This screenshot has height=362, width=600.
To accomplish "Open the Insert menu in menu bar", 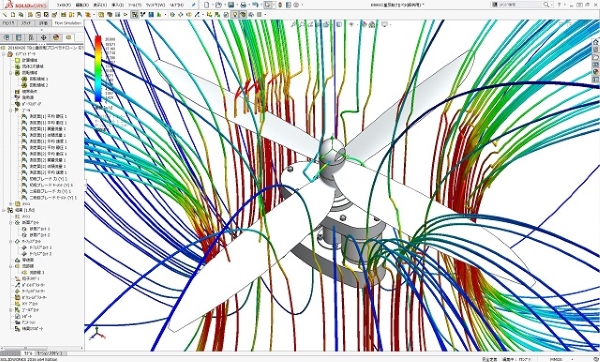I will pos(117,5).
